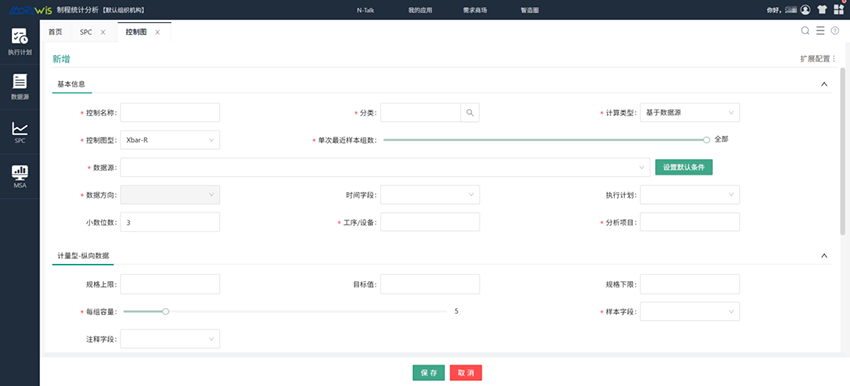Click the 基本信息 section heading

coord(72,84)
